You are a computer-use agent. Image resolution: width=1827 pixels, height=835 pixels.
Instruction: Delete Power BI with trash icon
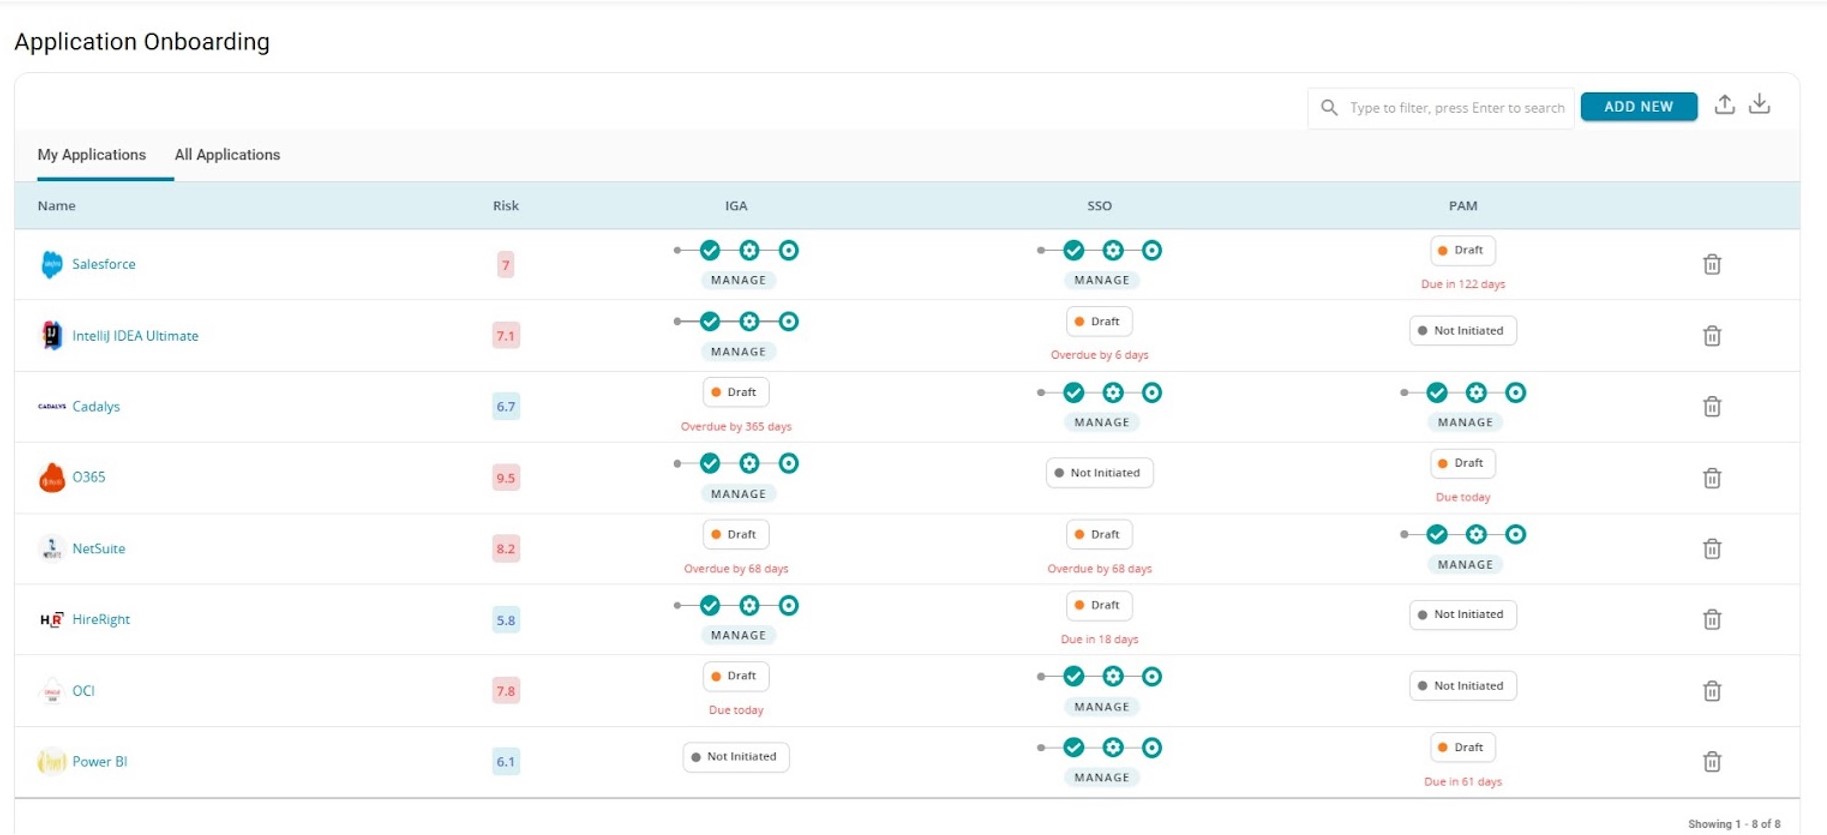pyautogui.click(x=1712, y=761)
